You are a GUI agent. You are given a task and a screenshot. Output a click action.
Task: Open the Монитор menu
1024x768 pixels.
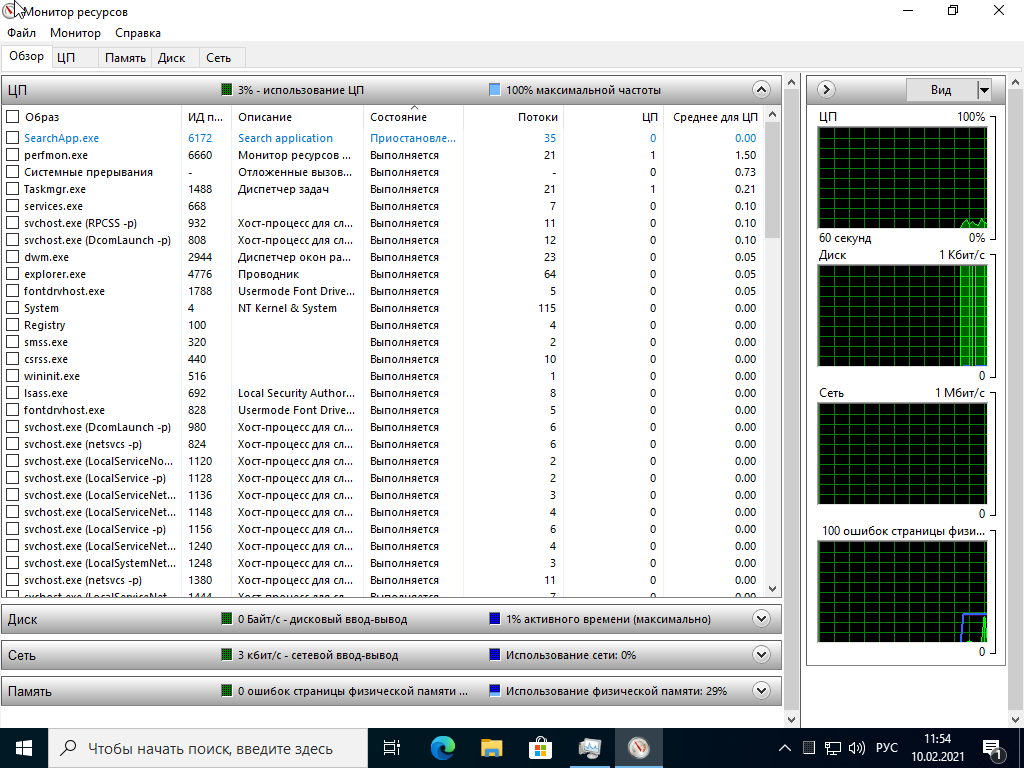(75, 33)
